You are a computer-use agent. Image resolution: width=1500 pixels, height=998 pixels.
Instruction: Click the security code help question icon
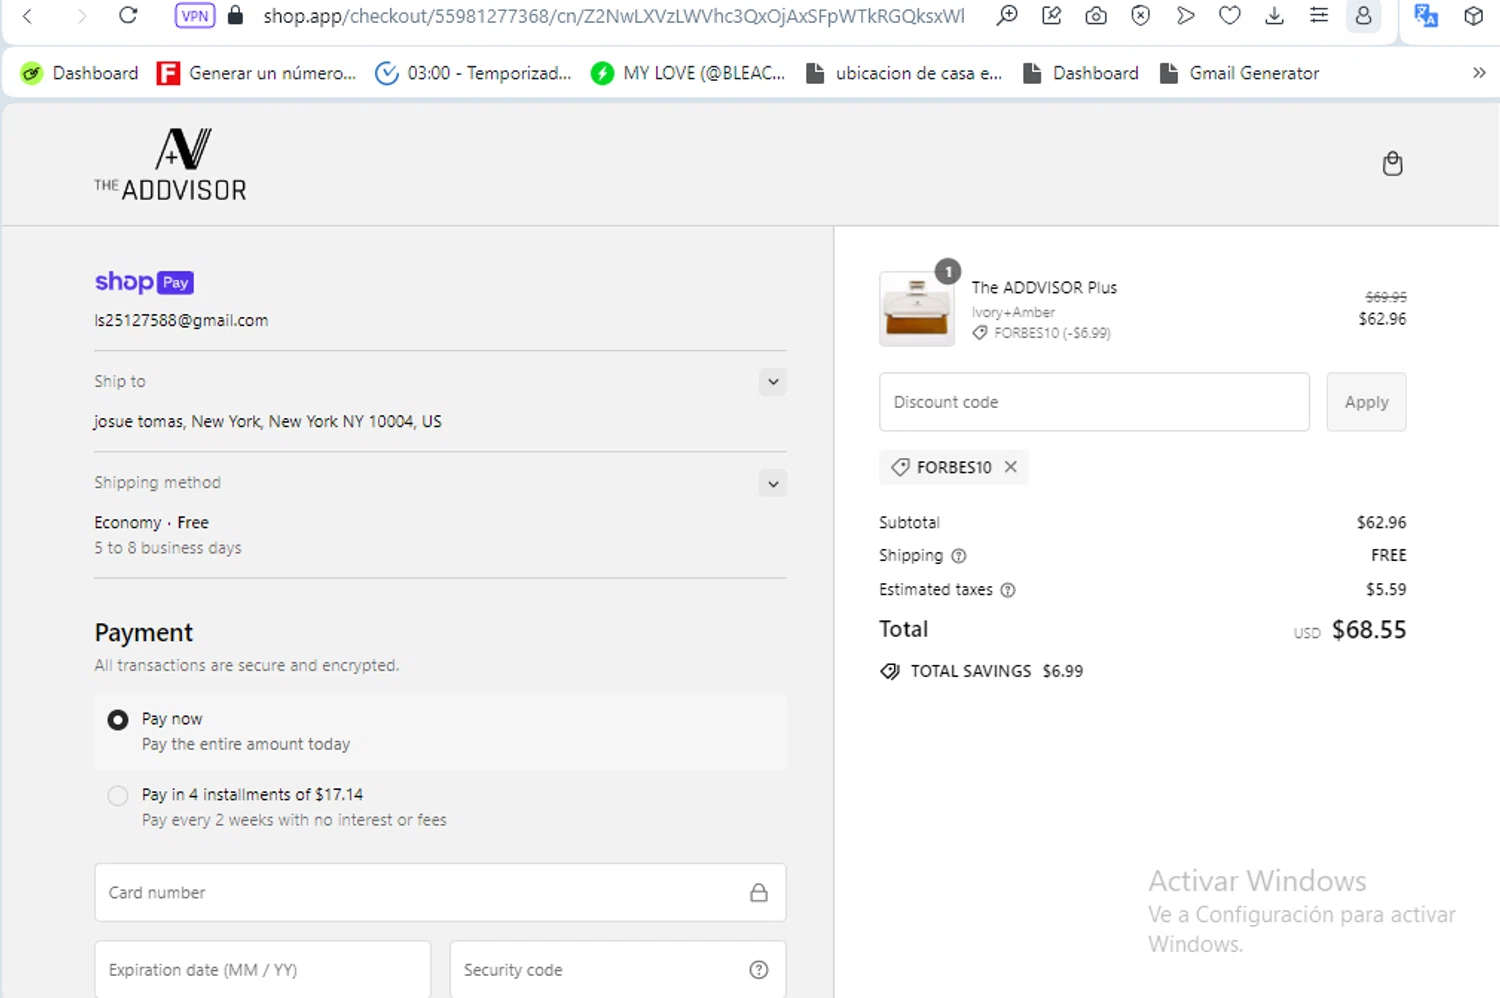(x=759, y=969)
